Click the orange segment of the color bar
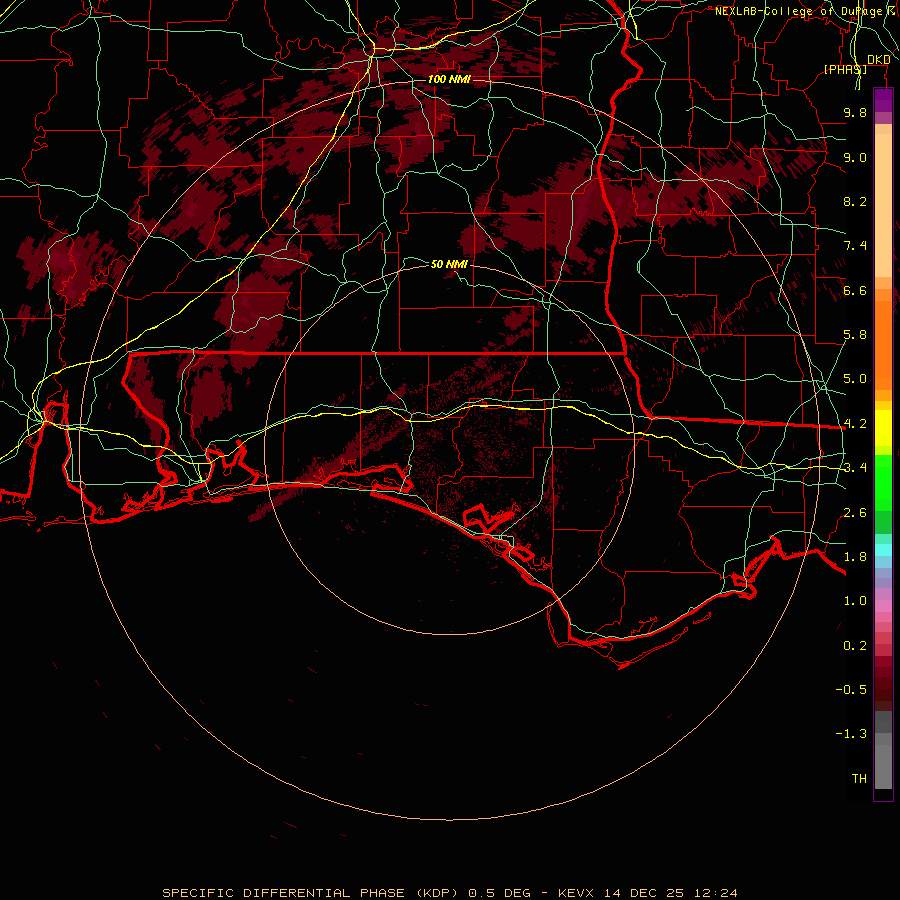900x900 pixels. [x=883, y=344]
